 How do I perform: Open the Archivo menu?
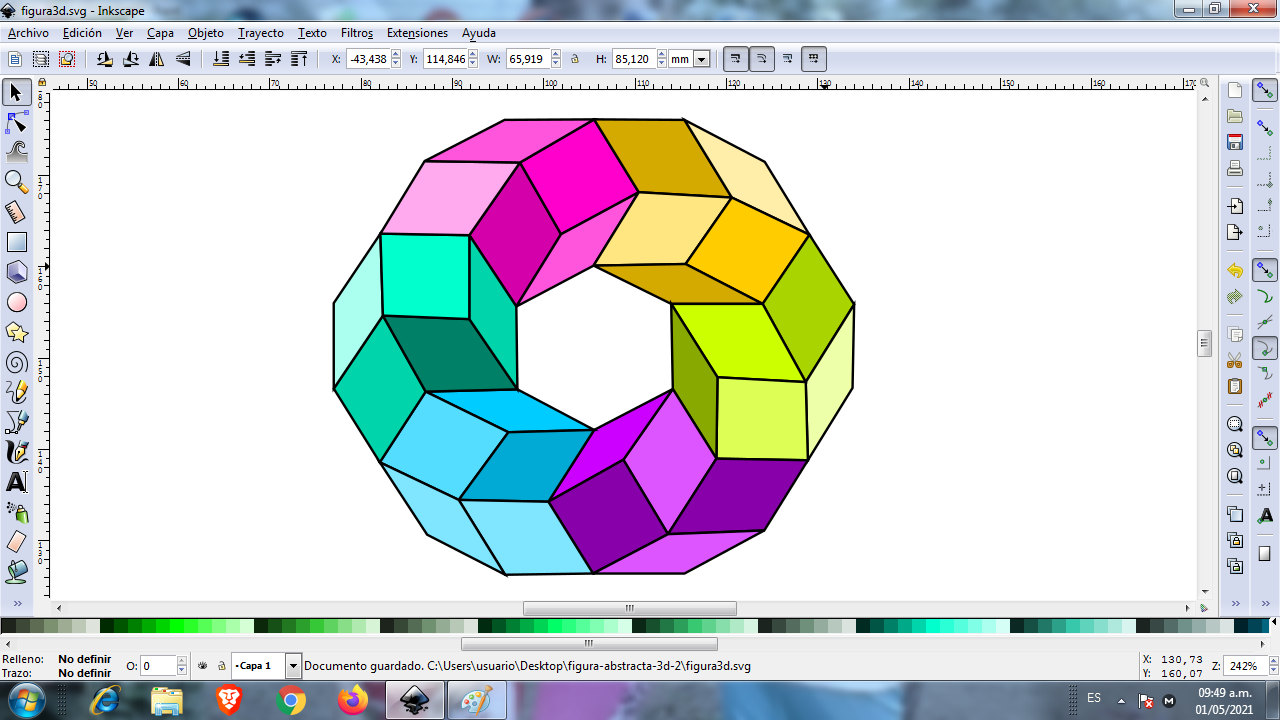[28, 33]
